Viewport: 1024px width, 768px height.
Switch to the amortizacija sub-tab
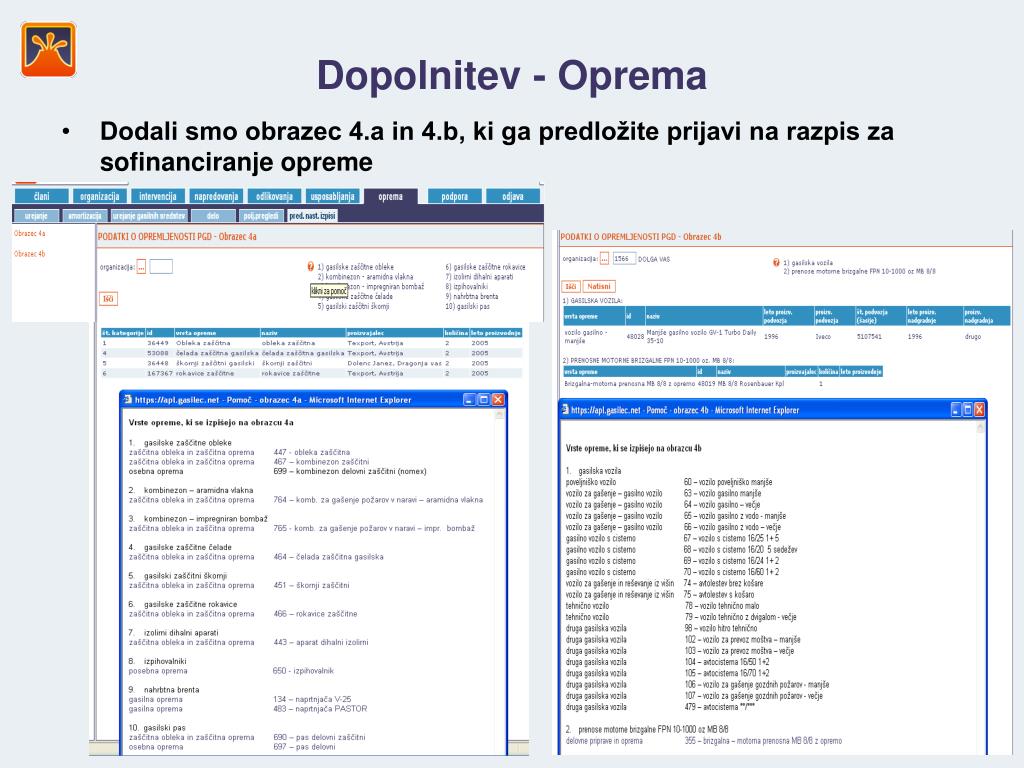click(85, 216)
